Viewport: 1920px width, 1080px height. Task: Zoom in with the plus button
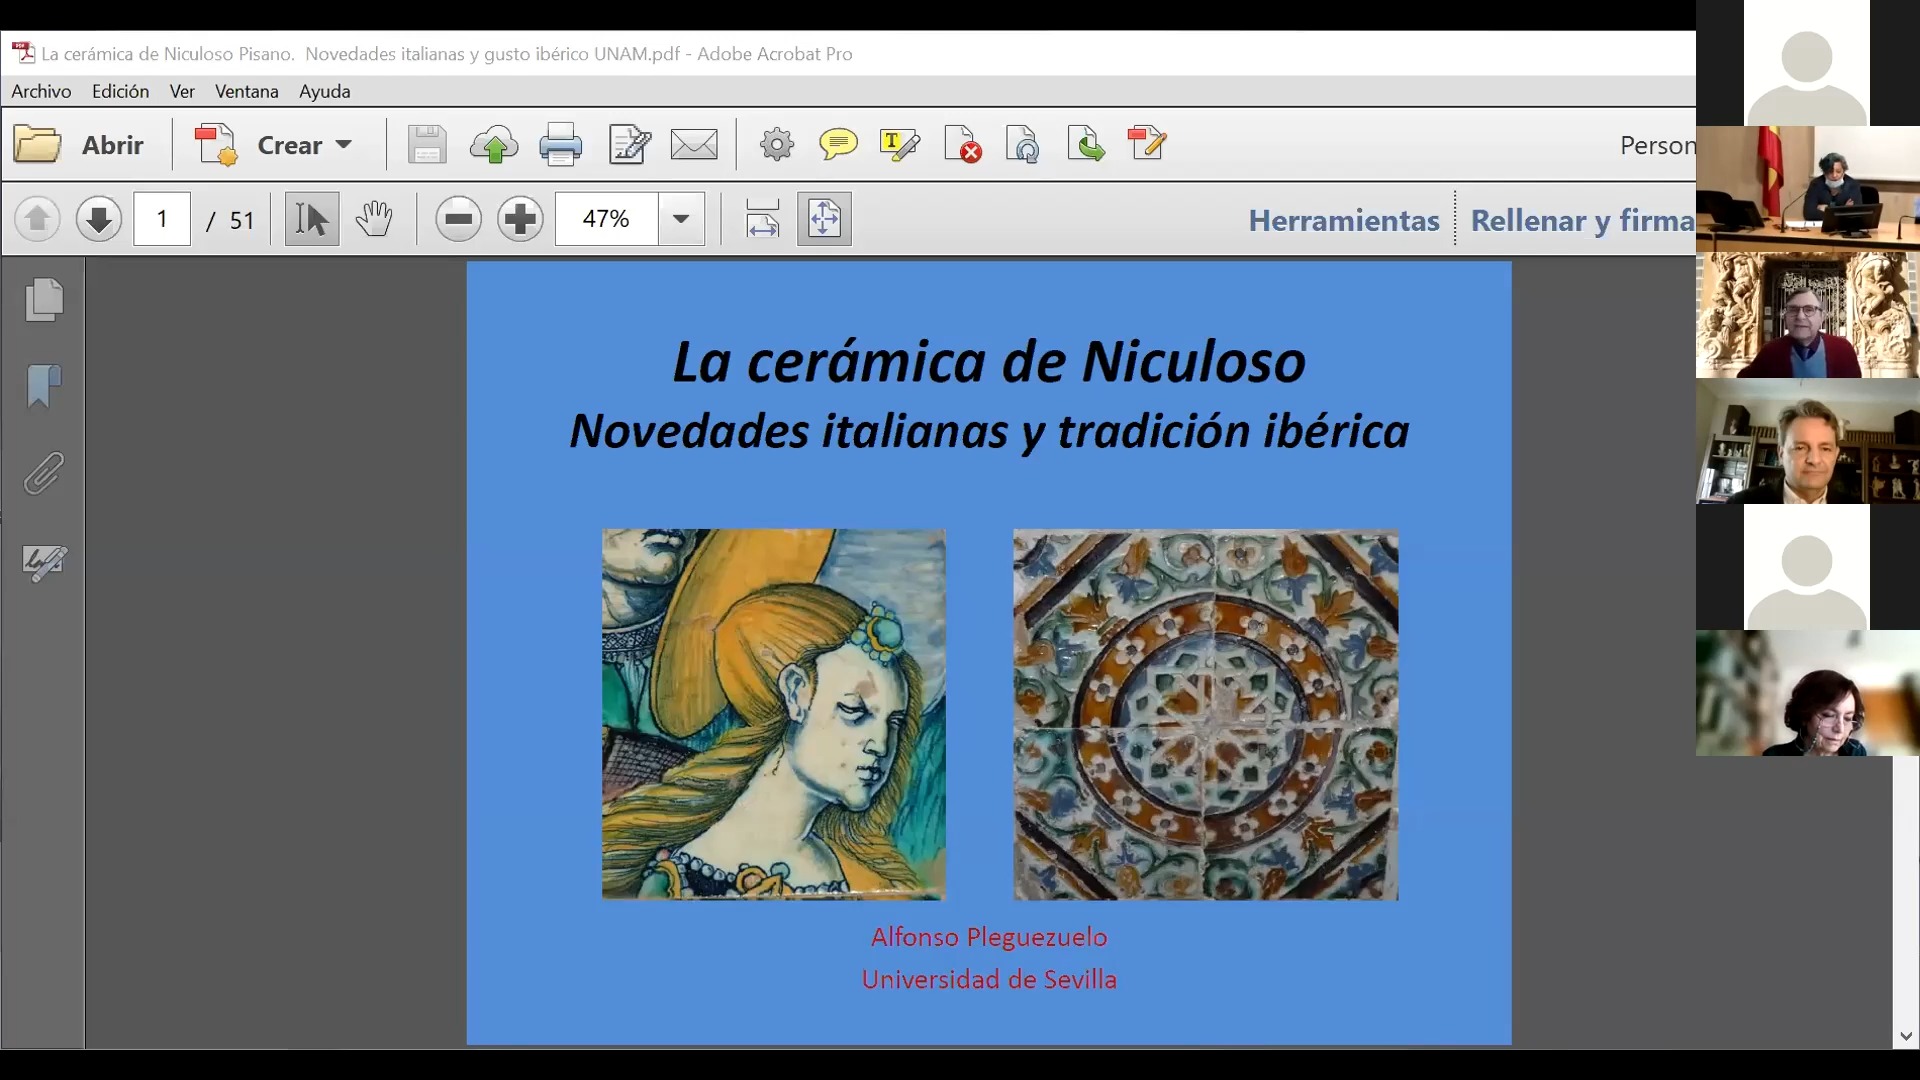[521, 219]
